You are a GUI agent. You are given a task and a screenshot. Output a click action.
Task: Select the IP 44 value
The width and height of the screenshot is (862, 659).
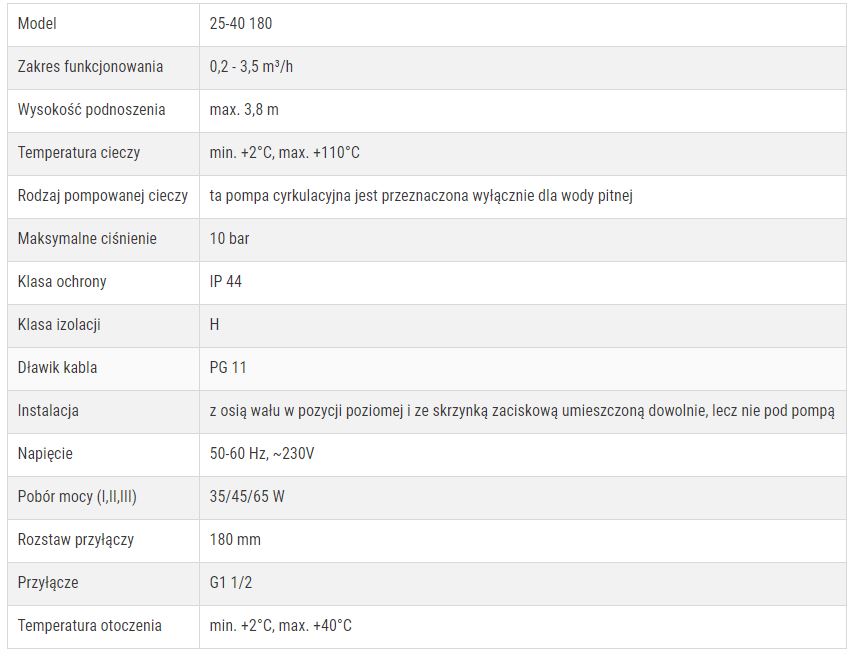click(x=226, y=281)
